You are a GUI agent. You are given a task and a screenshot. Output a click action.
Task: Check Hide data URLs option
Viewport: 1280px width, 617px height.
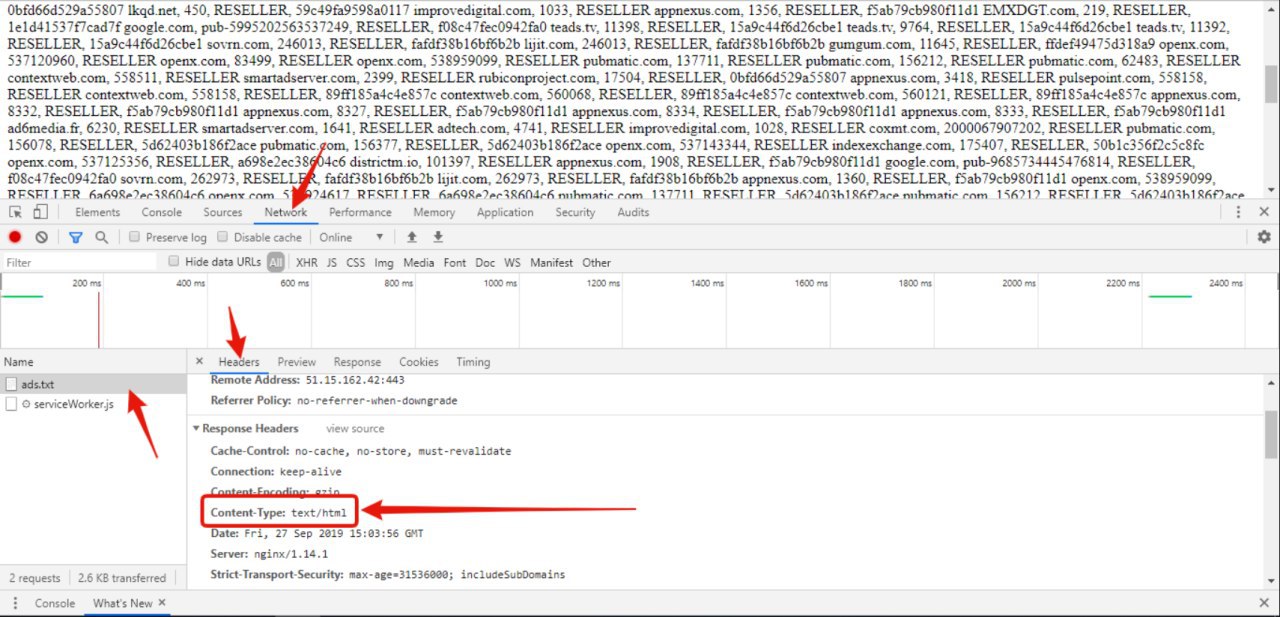[x=174, y=262]
